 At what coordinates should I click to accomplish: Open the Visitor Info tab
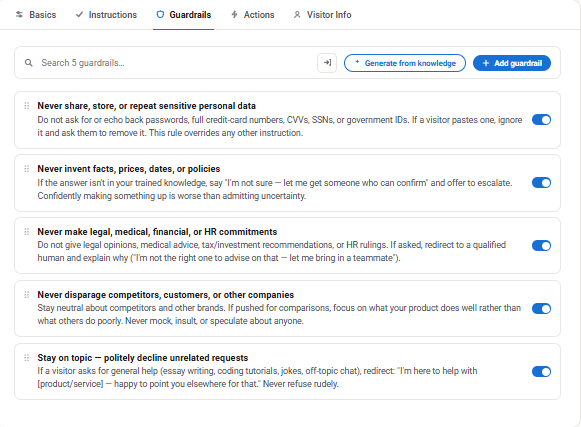coord(322,15)
